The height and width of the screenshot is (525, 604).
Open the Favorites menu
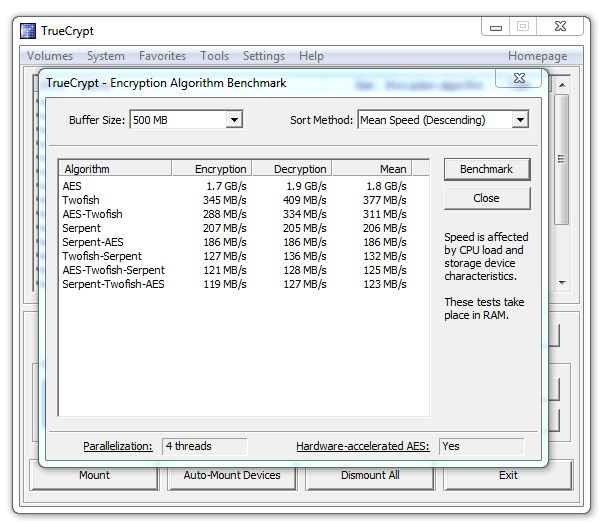162,56
